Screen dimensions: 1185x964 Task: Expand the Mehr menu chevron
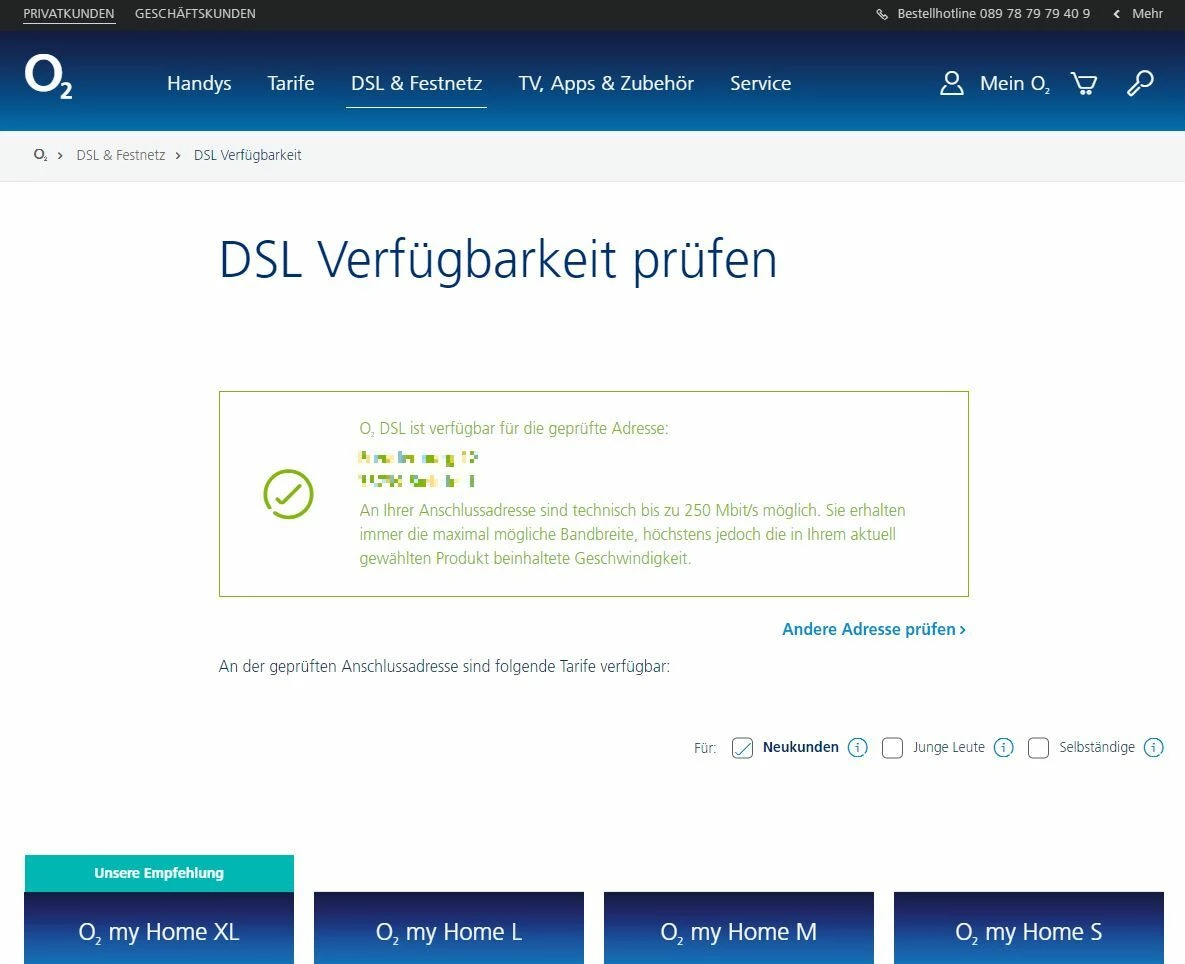pyautogui.click(x=1117, y=14)
